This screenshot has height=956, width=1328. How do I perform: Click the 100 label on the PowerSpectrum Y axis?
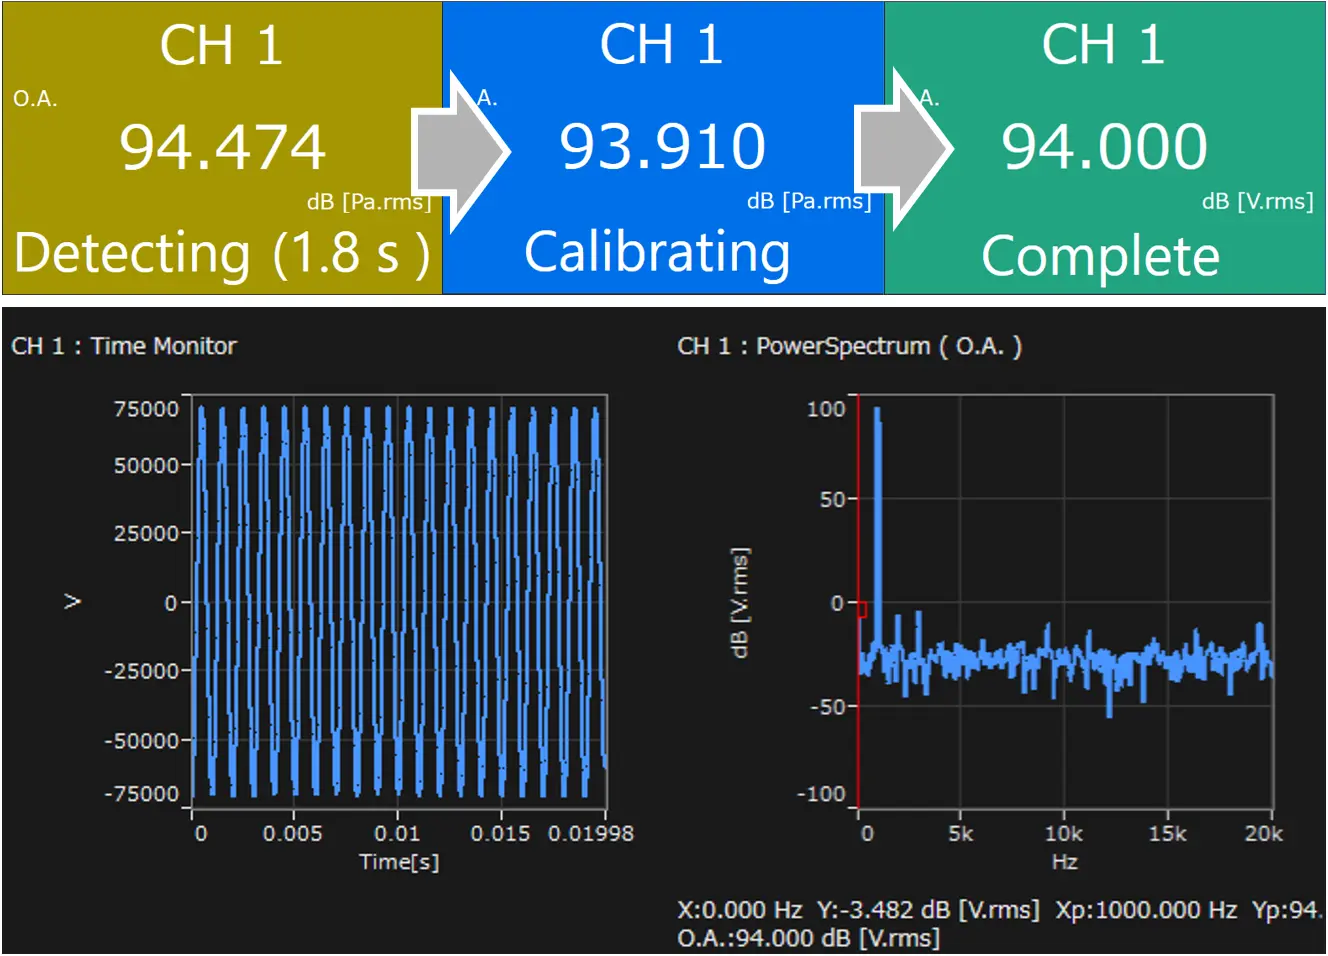point(826,409)
